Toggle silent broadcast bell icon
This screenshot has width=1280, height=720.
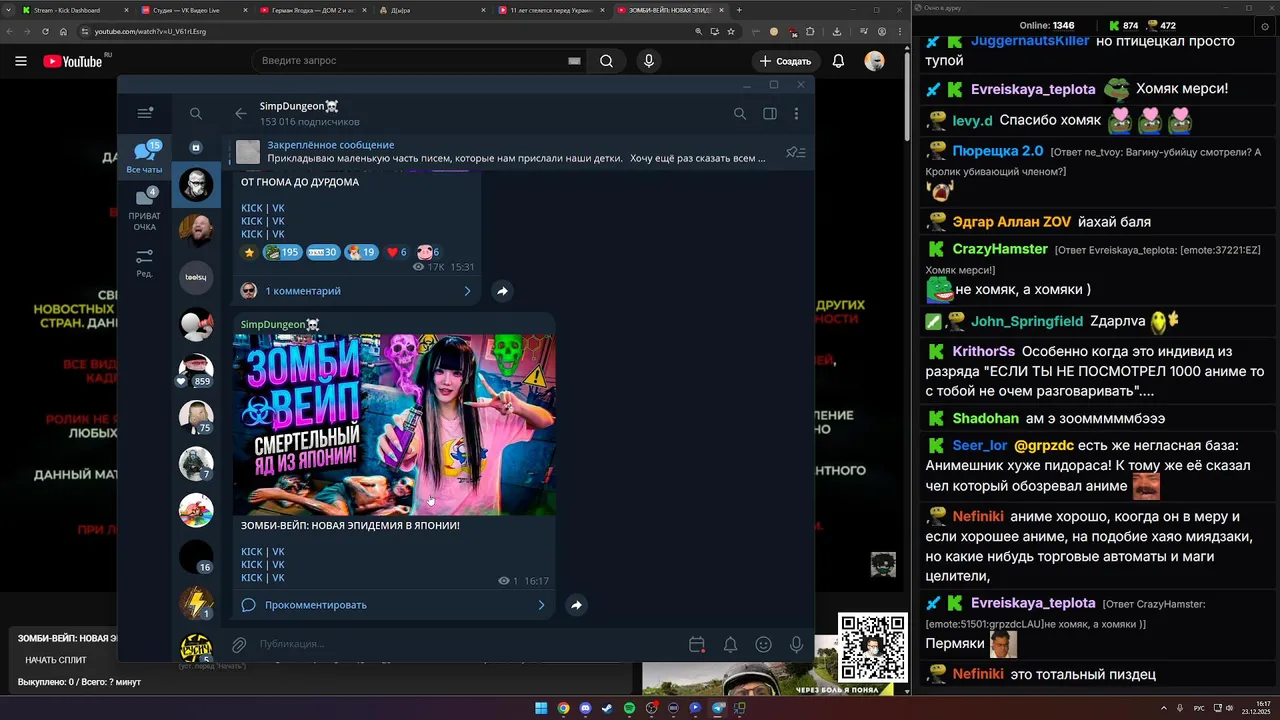[730, 645]
